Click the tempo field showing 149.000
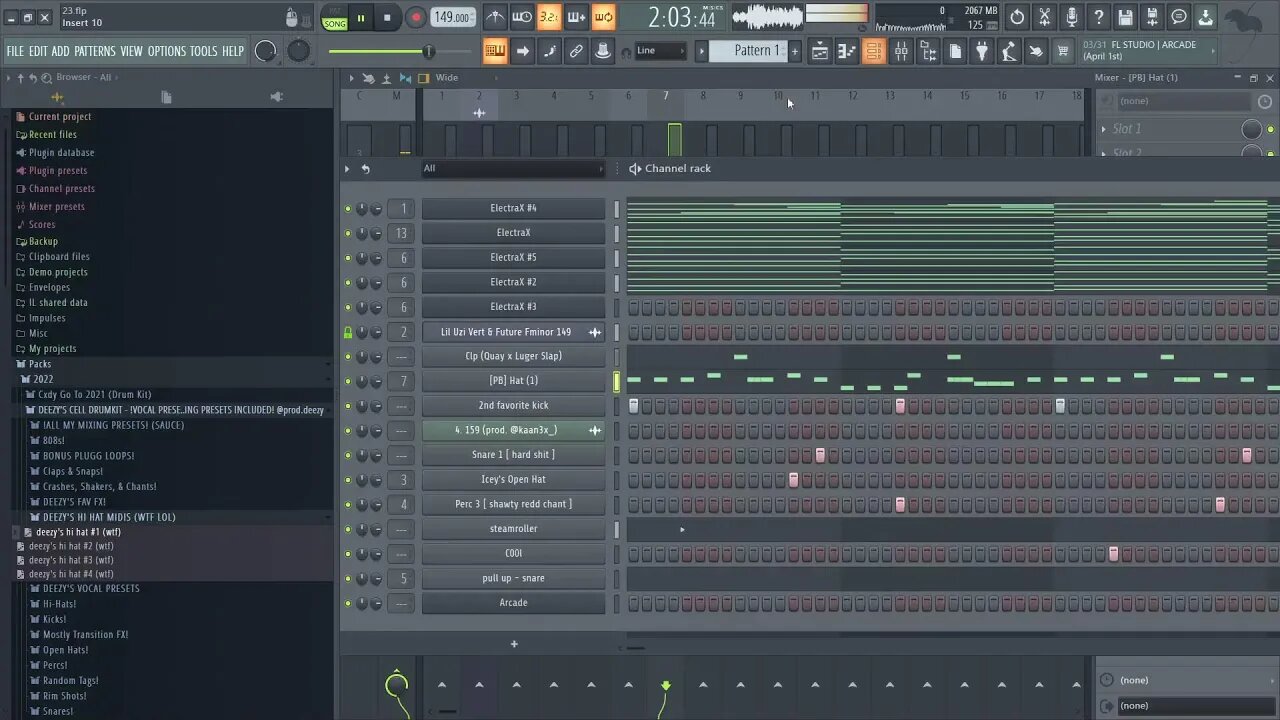1280x720 pixels. coord(453,18)
